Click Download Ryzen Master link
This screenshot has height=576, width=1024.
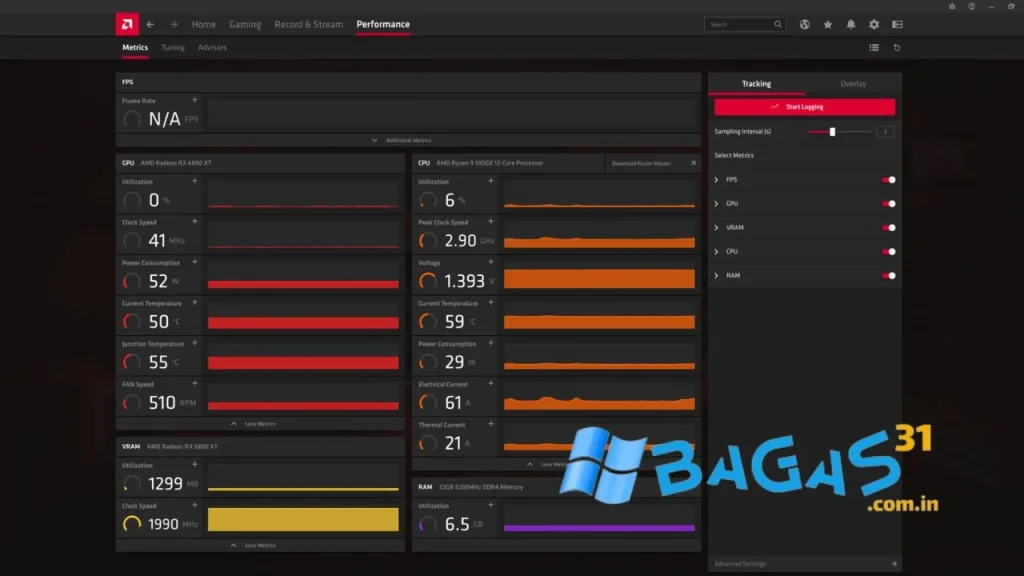(x=653, y=163)
